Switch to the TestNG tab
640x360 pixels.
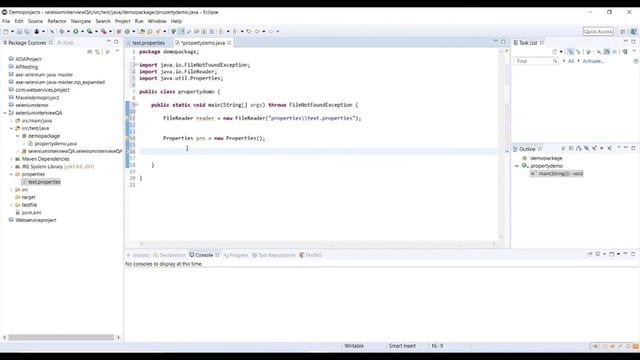[x=311, y=255]
